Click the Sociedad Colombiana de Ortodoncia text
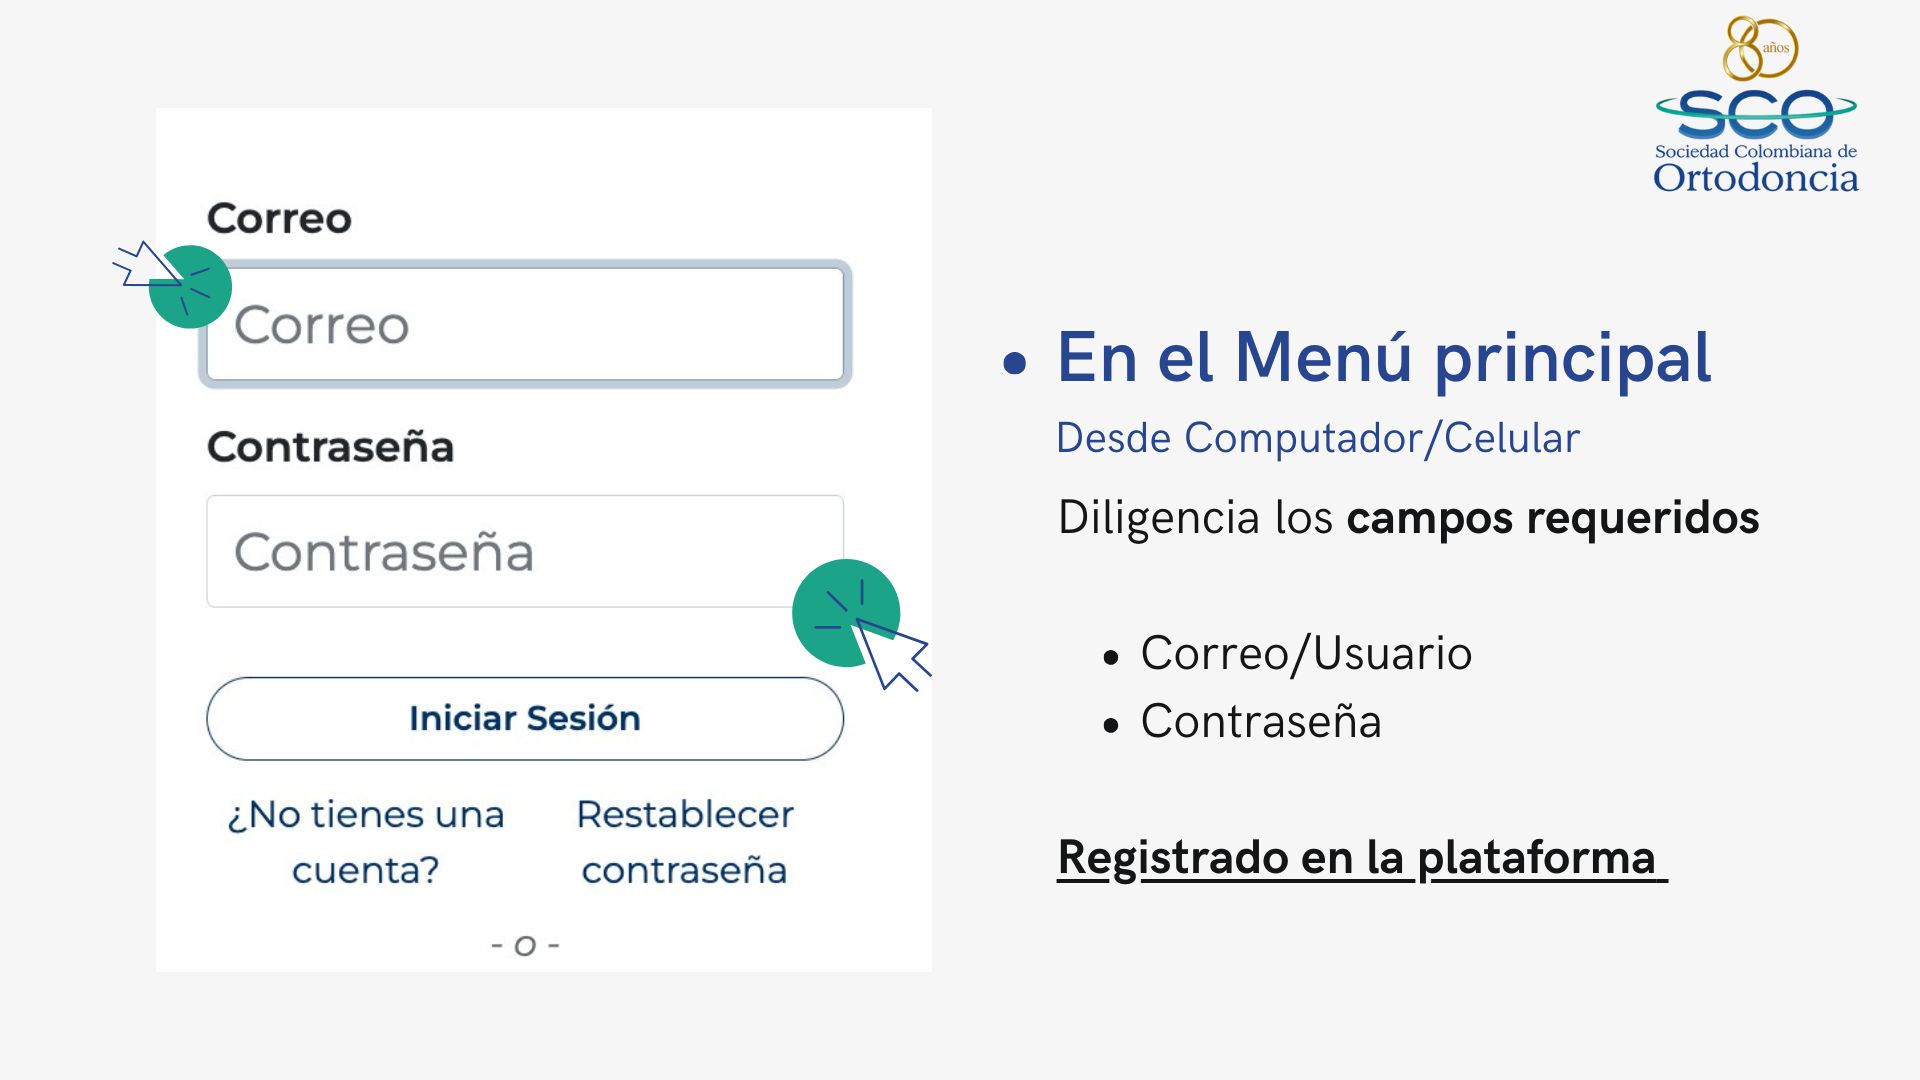Screen dimensions: 1920x1080 tap(1756, 168)
